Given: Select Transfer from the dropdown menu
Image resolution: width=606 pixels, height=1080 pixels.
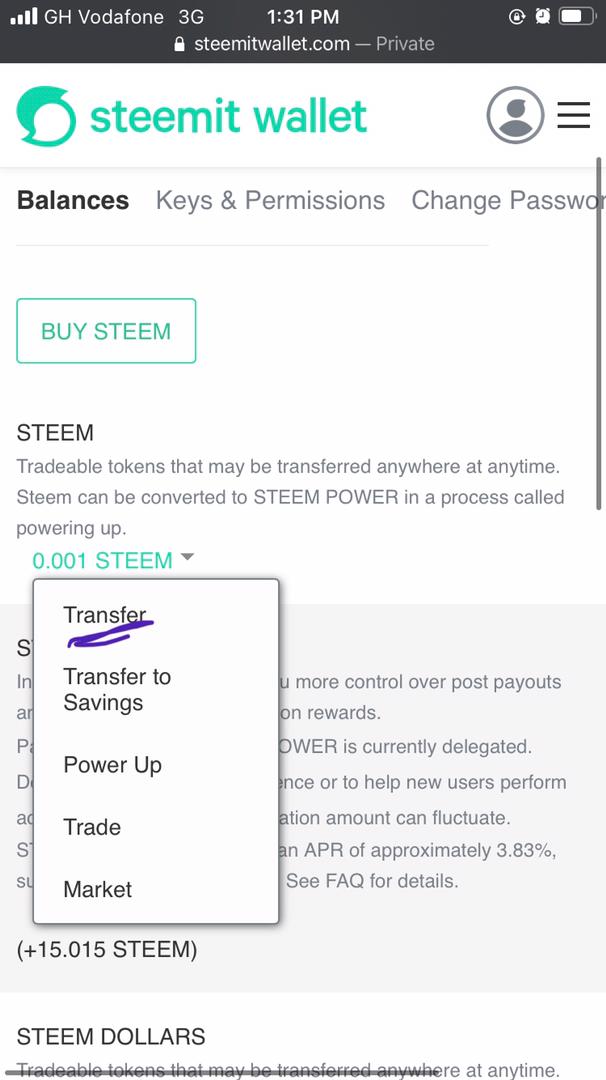Looking at the screenshot, I should pos(104,615).
